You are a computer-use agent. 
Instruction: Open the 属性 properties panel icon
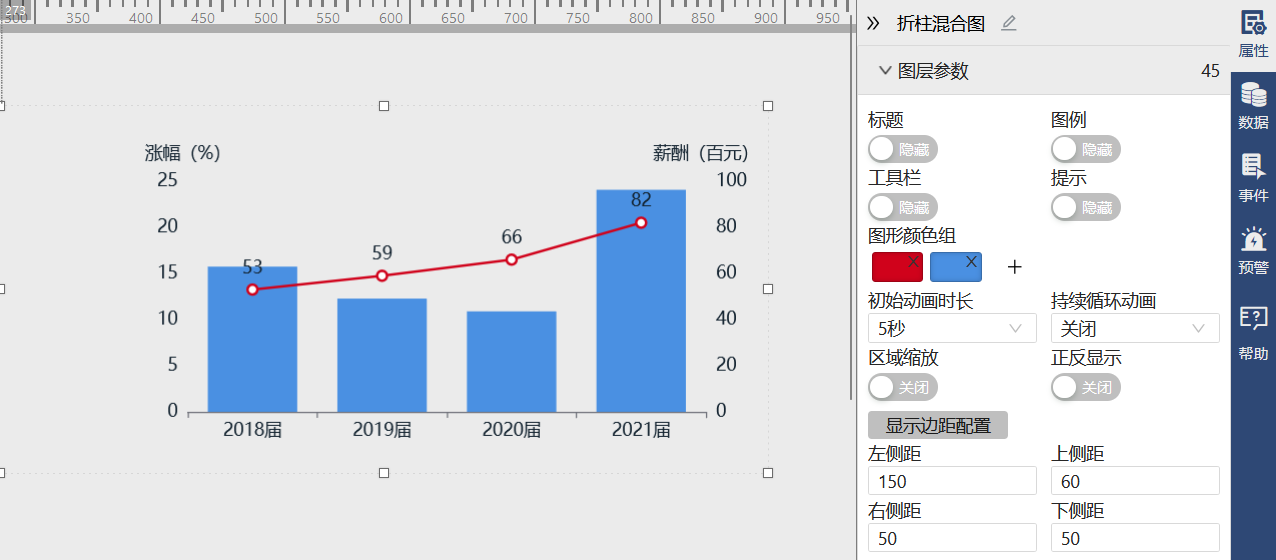coord(1253,35)
